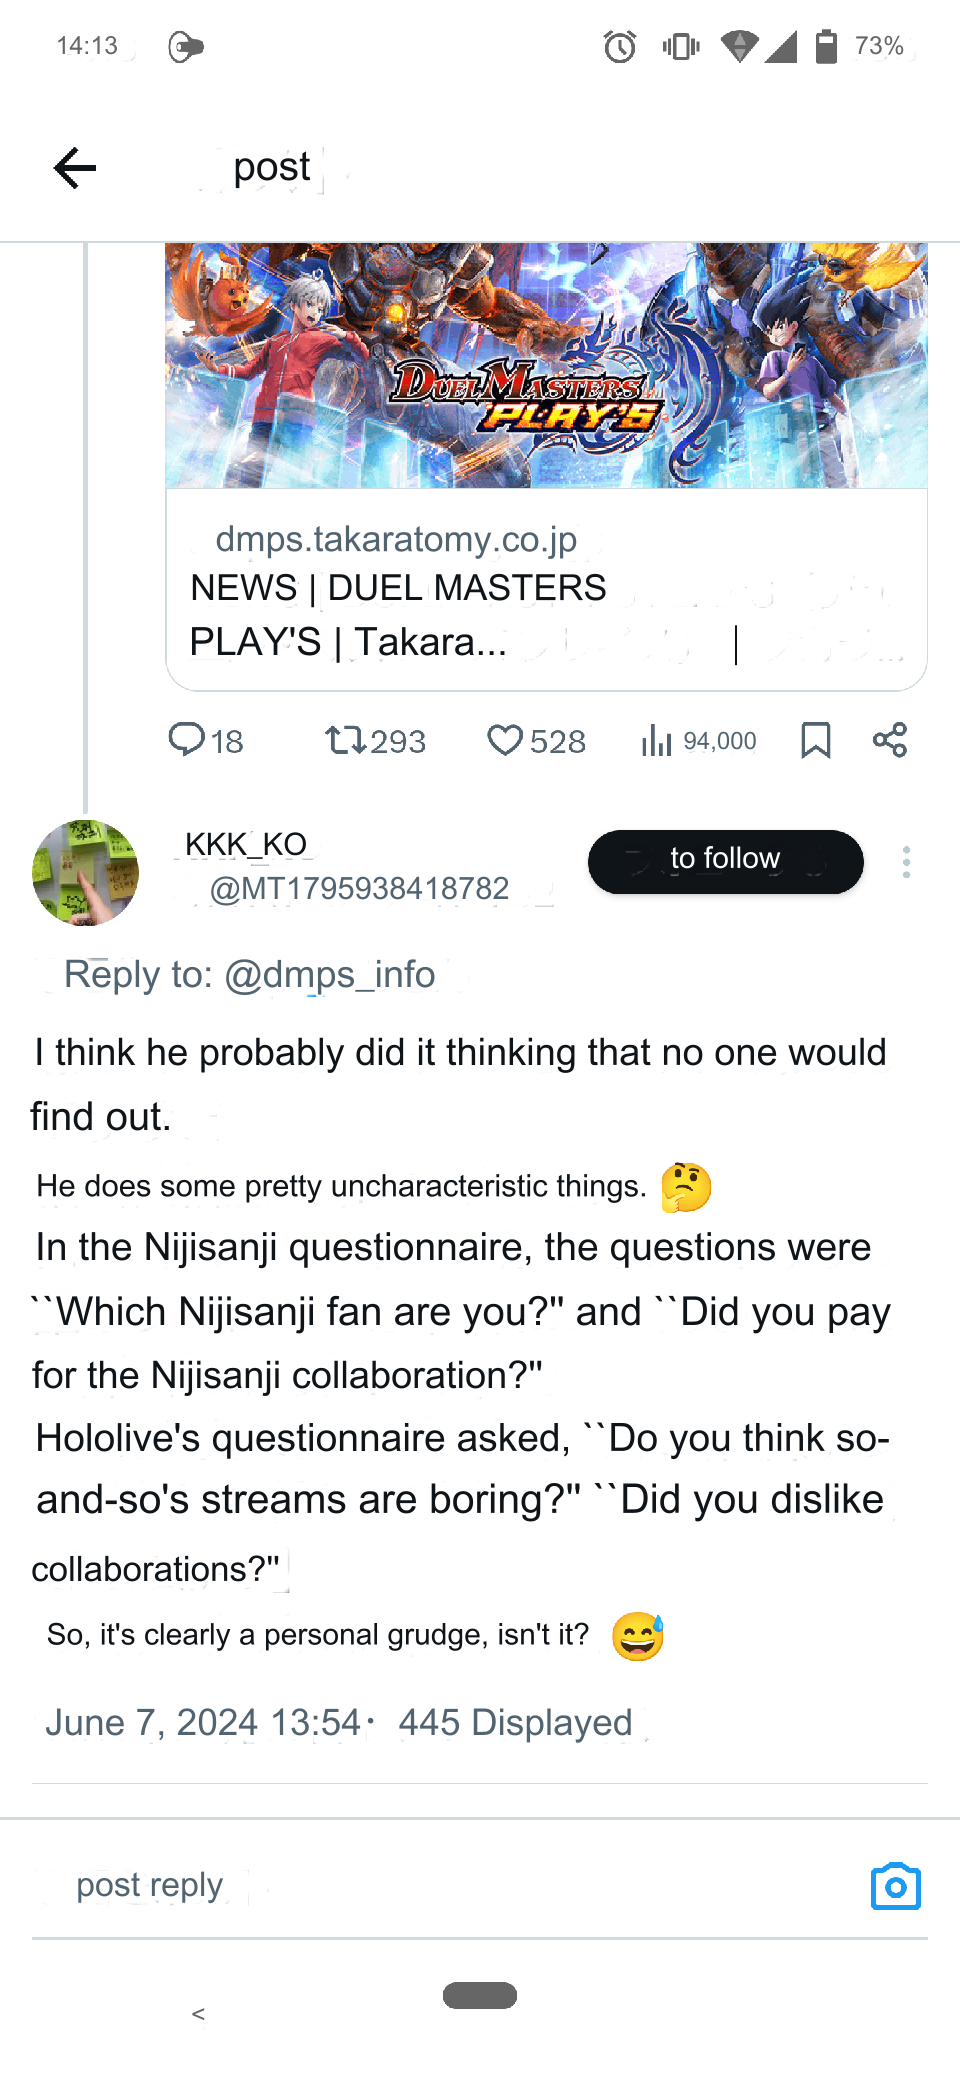The image size is (960, 2081).
Task: Tap the back arrow icon
Action: 75,167
